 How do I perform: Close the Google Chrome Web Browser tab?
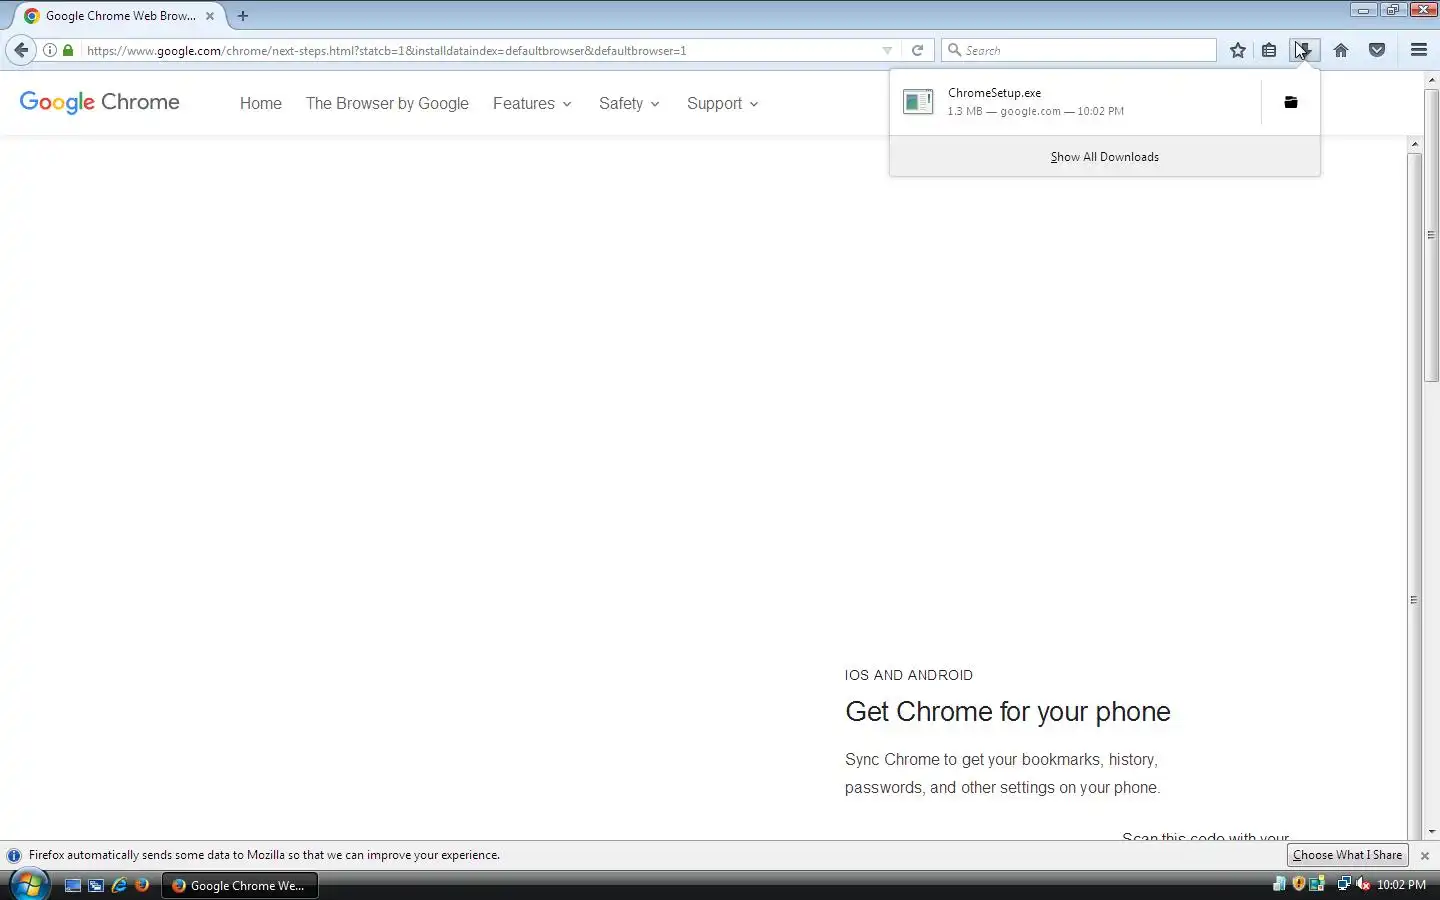pyautogui.click(x=210, y=16)
